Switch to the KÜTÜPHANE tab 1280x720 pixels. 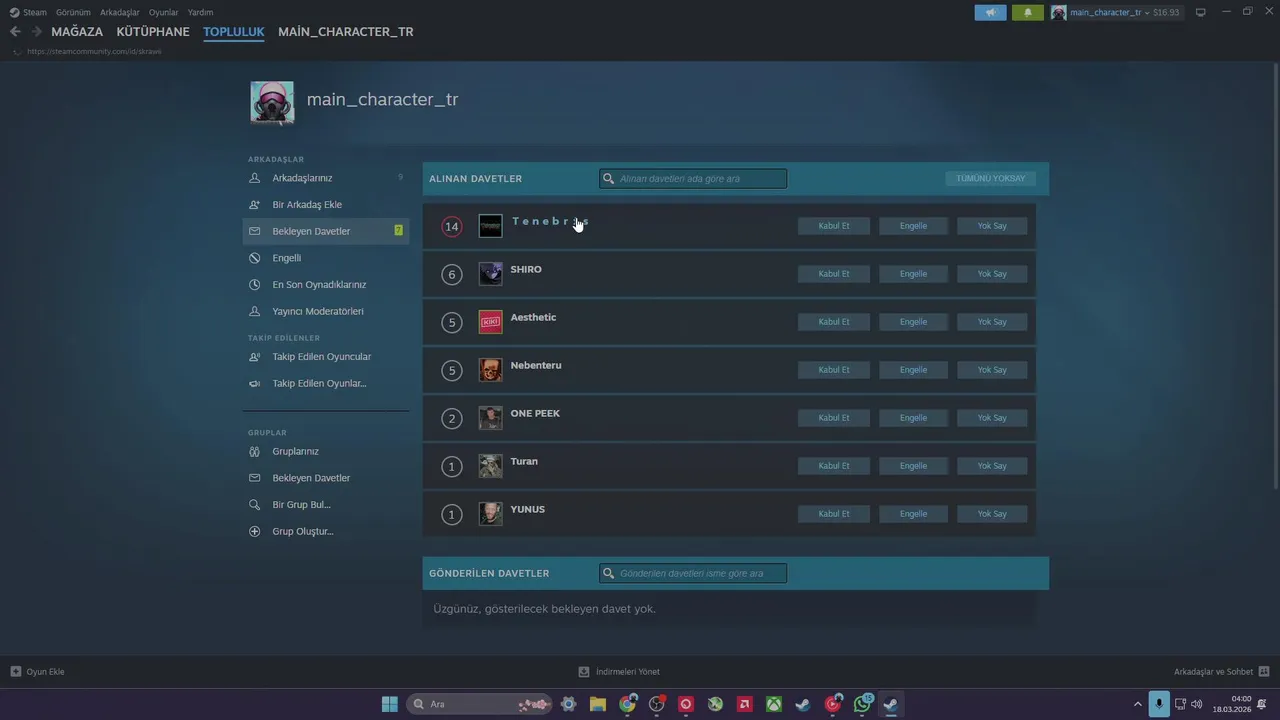point(153,32)
